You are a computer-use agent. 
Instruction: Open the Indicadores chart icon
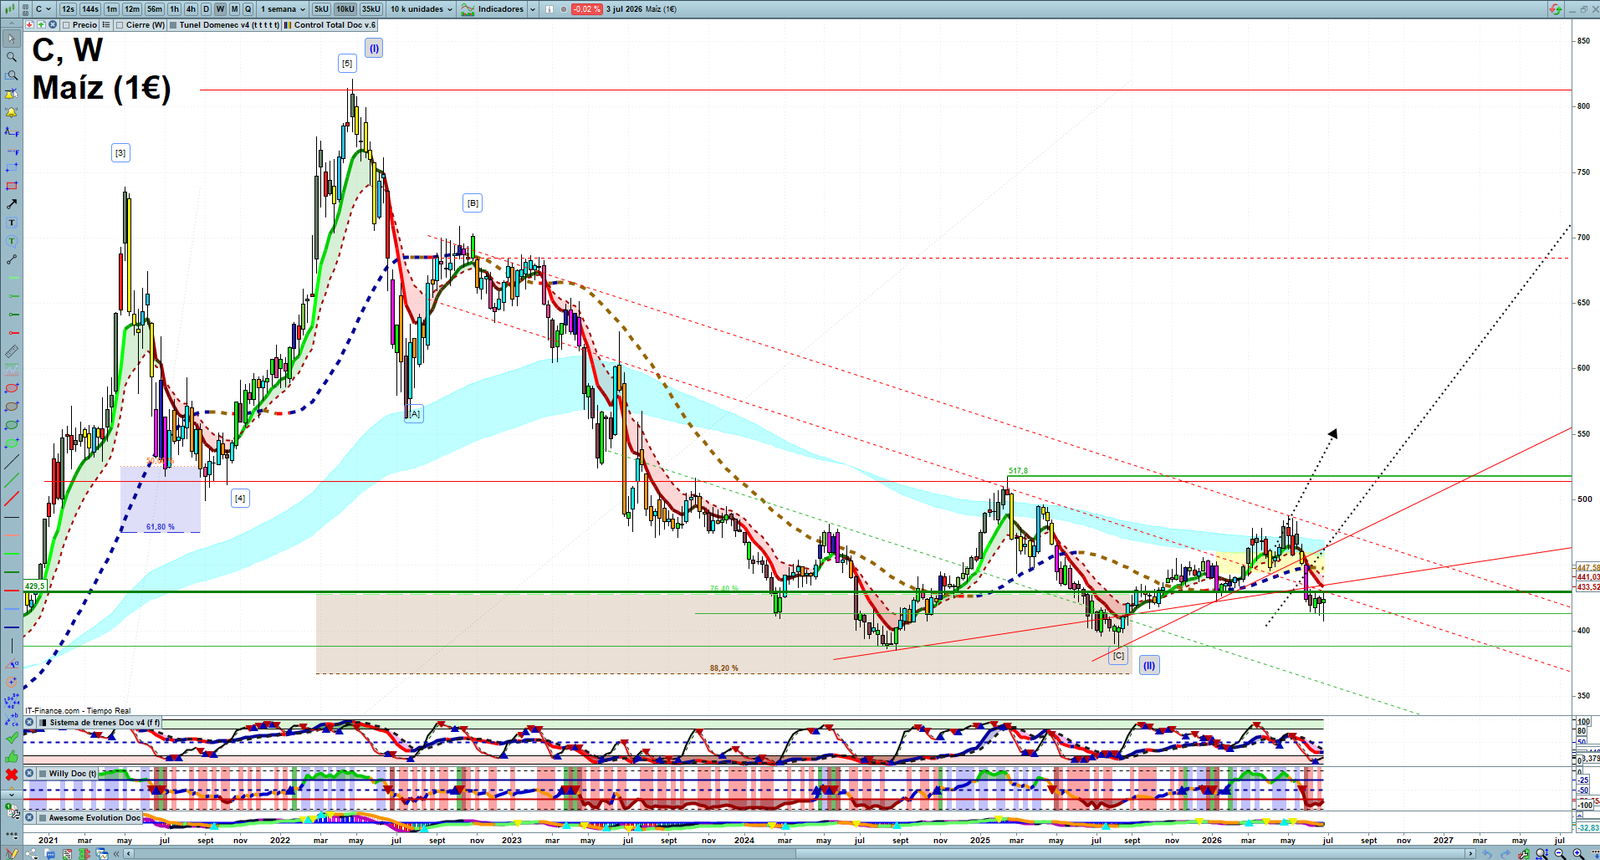(467, 9)
